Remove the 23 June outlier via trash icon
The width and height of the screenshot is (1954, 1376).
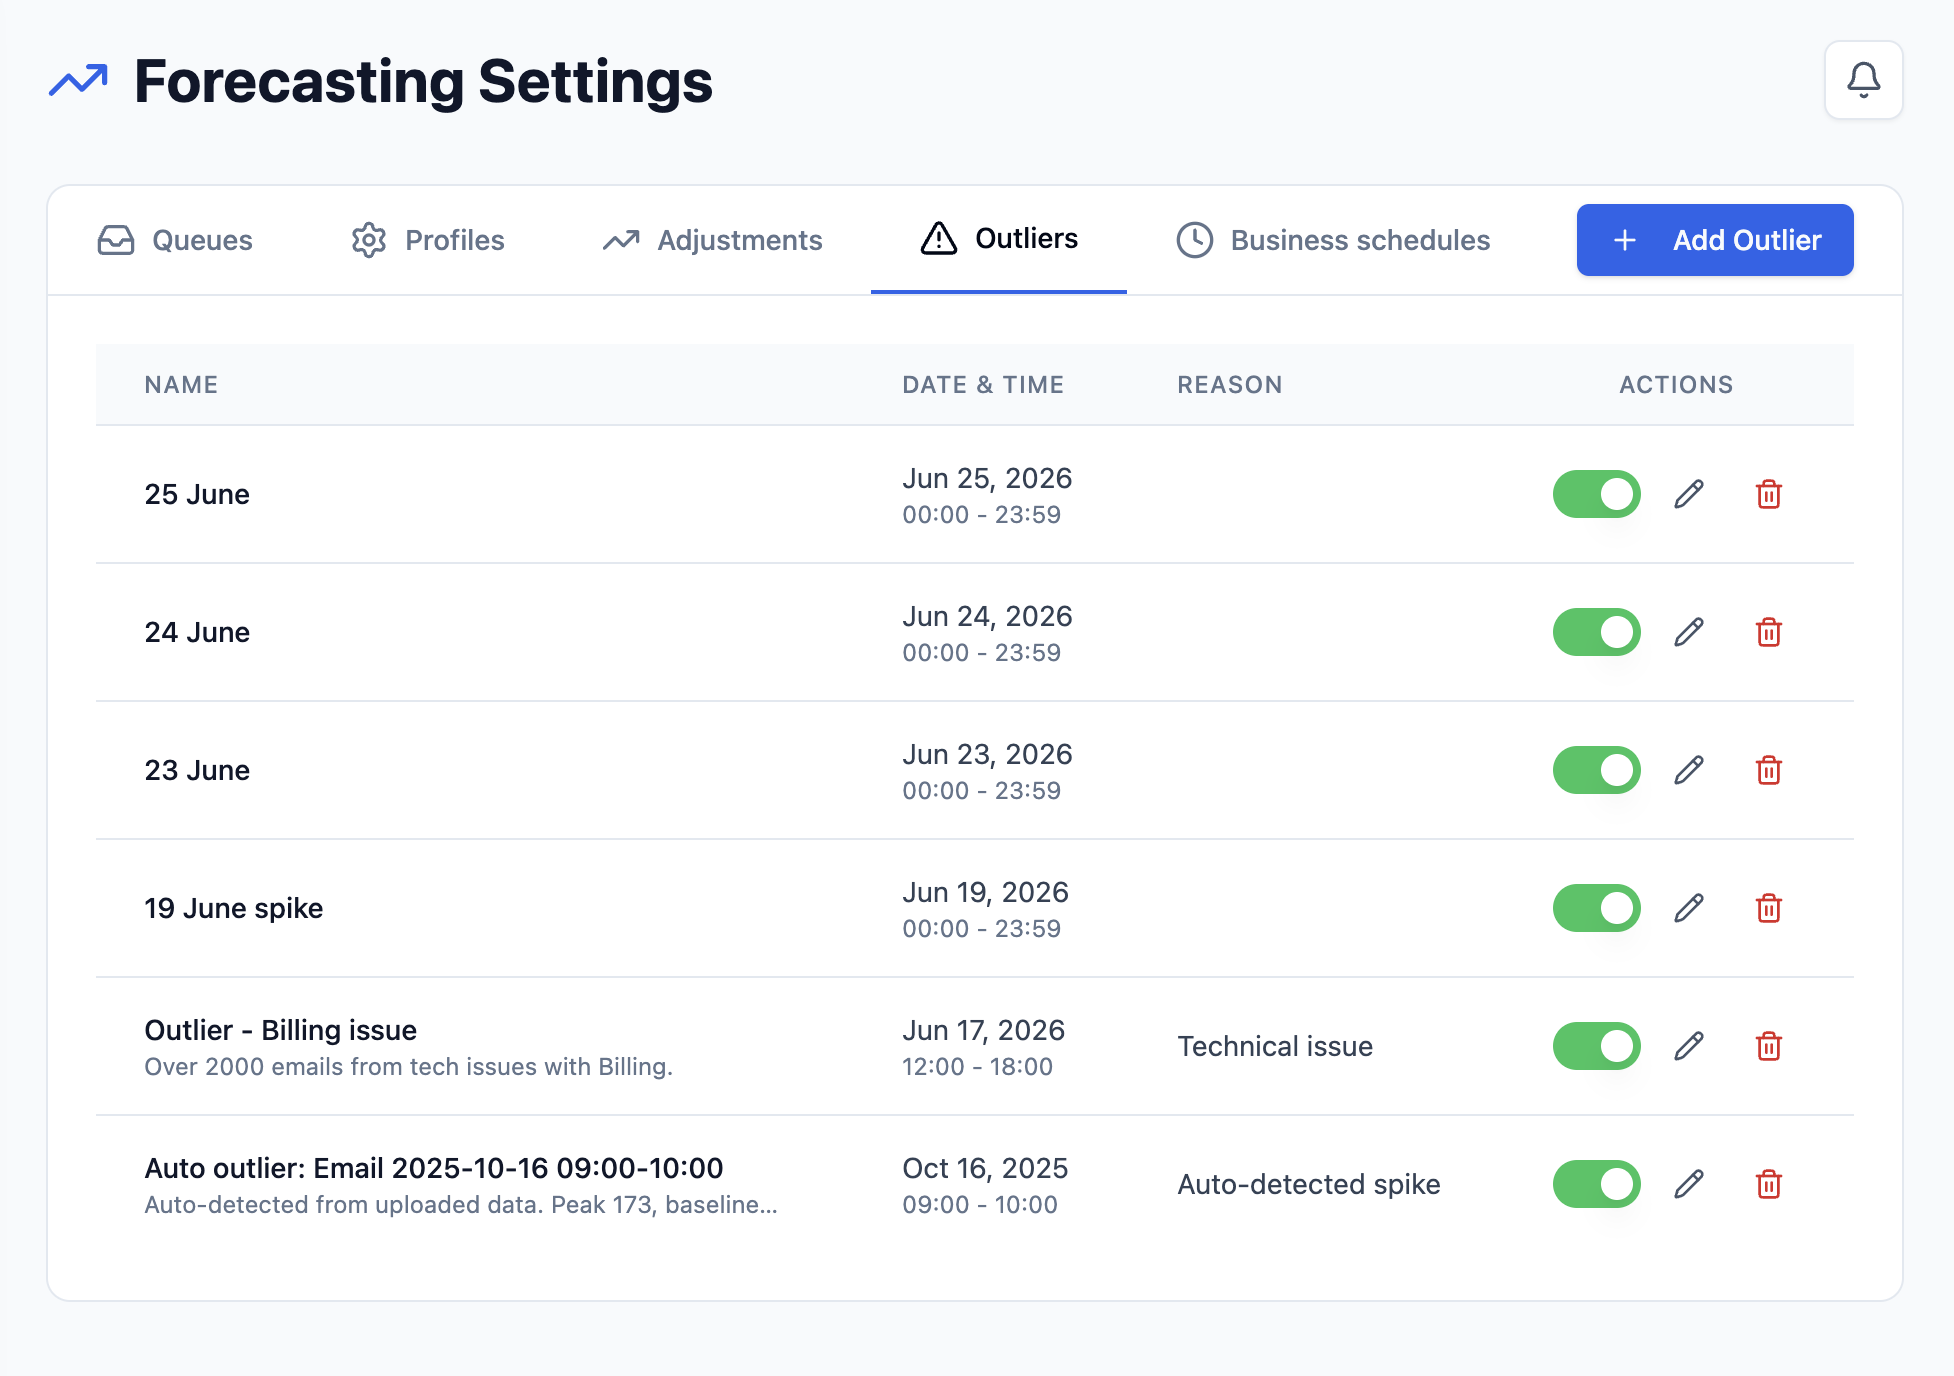click(1769, 770)
